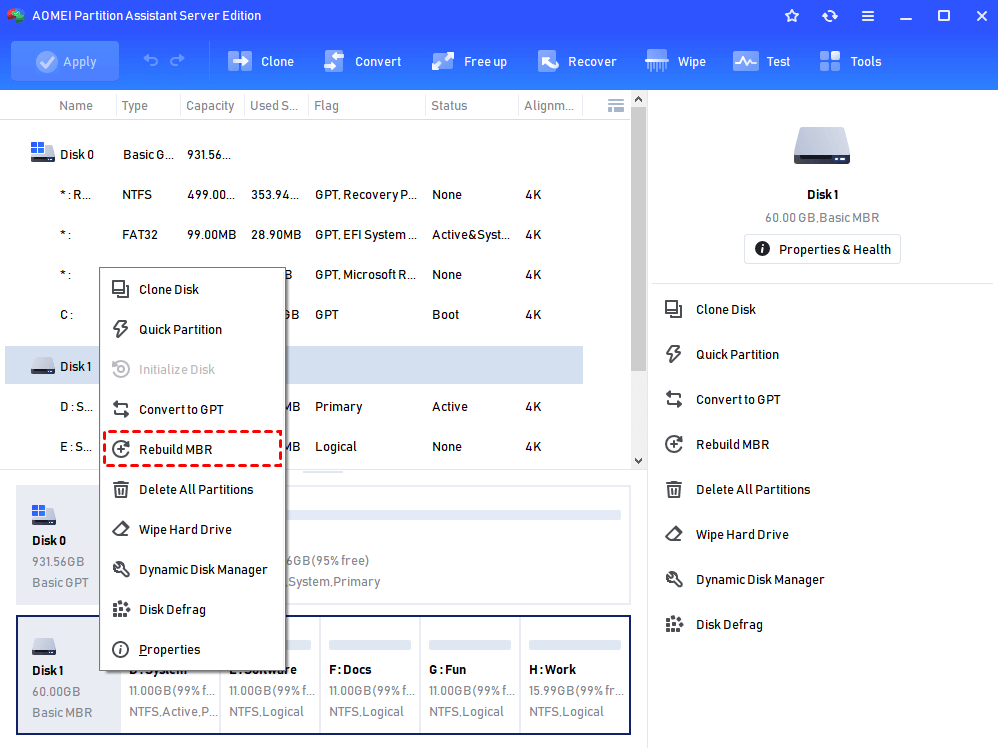Click the Rebuild MBR icon in the right panel

click(x=673, y=444)
